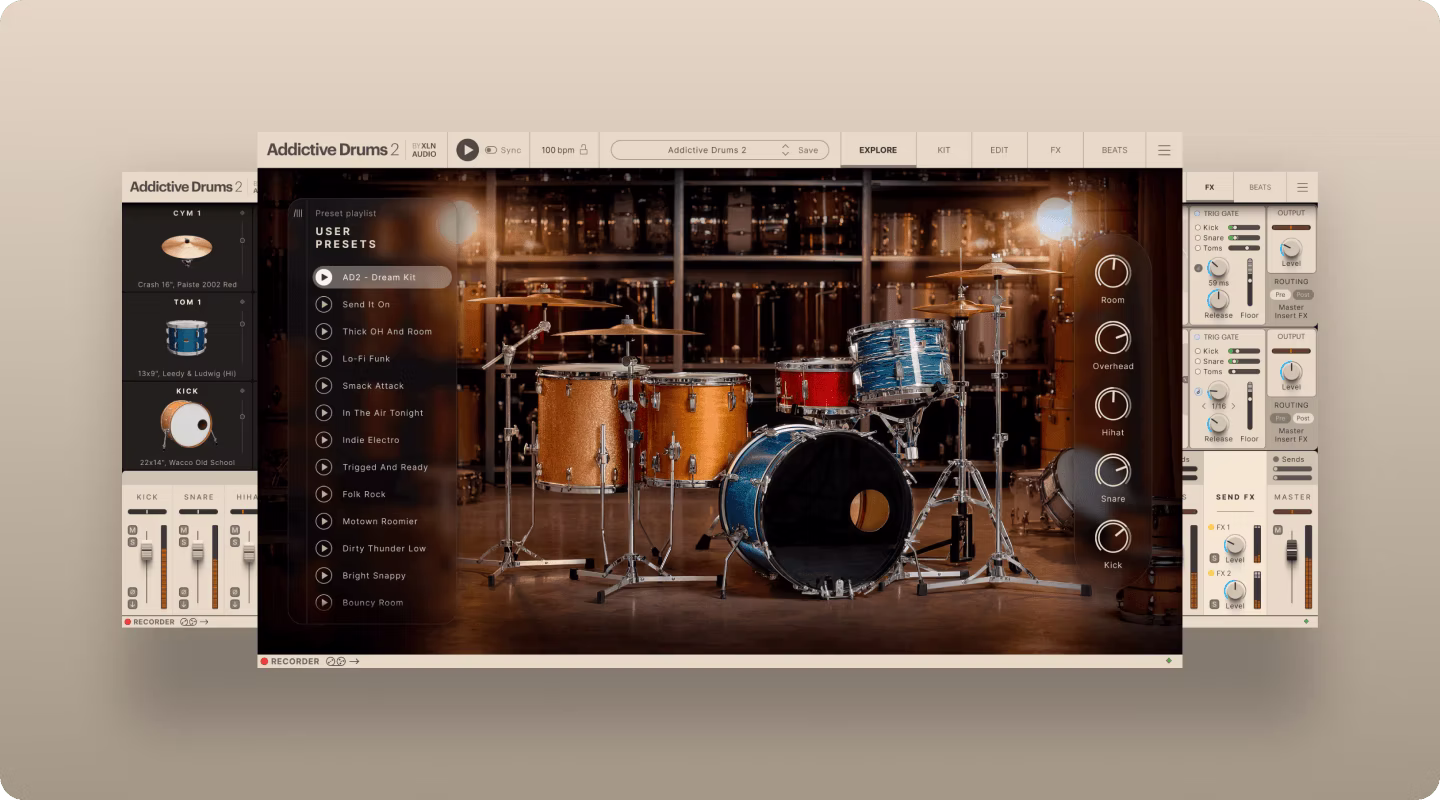Play the Lo-Fi Funk preset
Viewport: 1440px width, 800px height.
pos(324,358)
